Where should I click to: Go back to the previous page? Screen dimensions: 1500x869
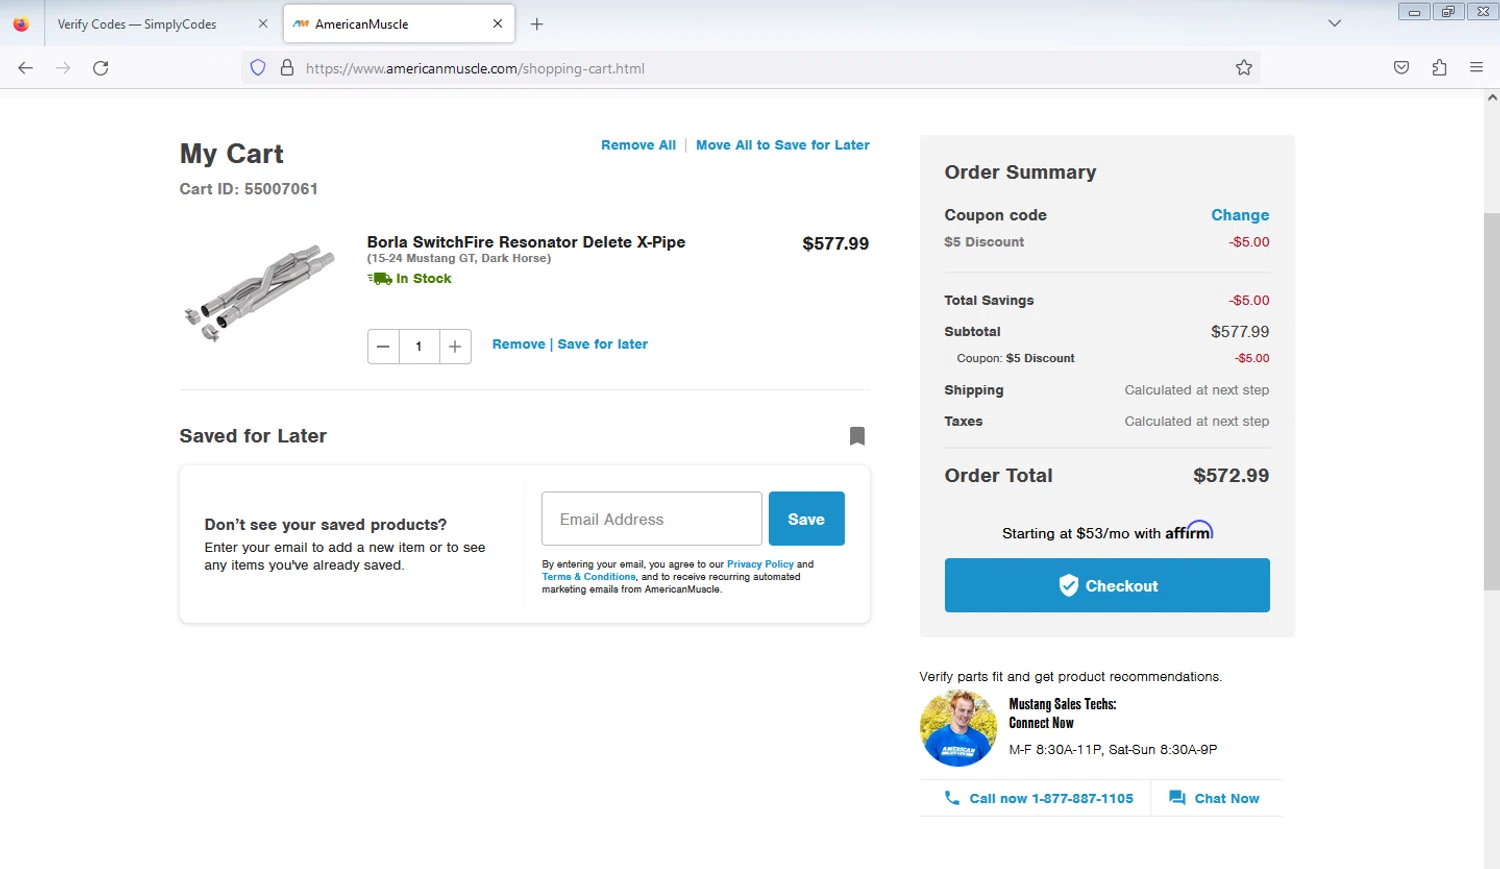26,68
